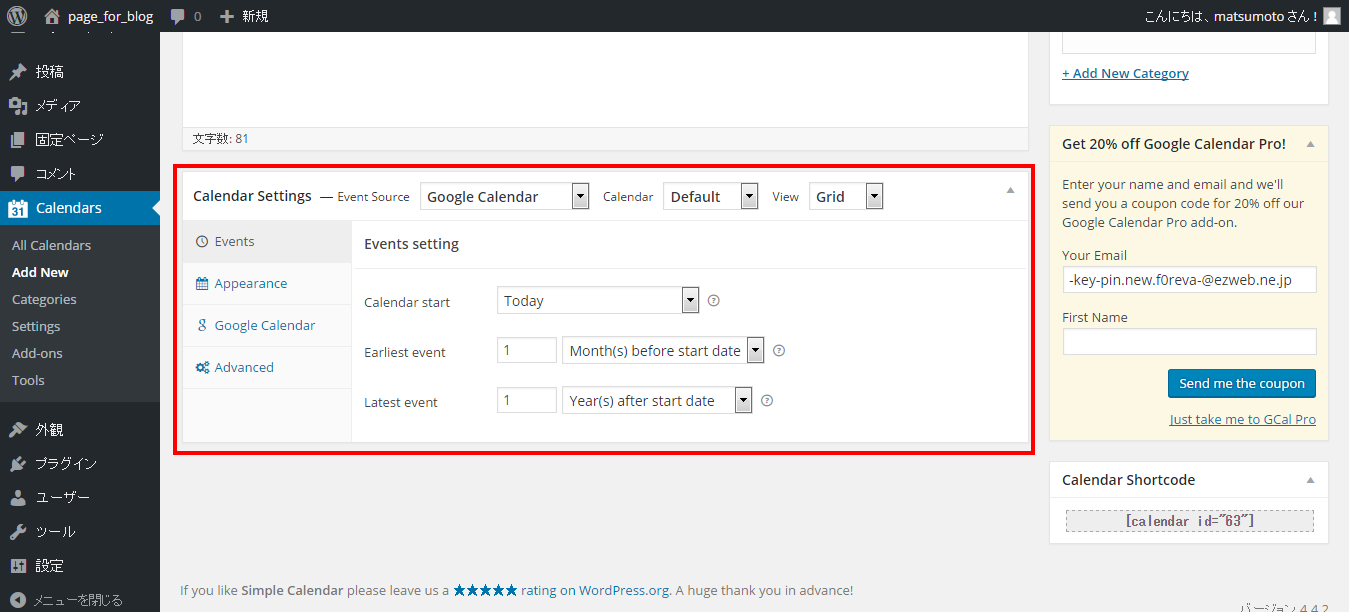Expand the Calendar start dropdown
Screen dimensions: 1349x612
597,300
